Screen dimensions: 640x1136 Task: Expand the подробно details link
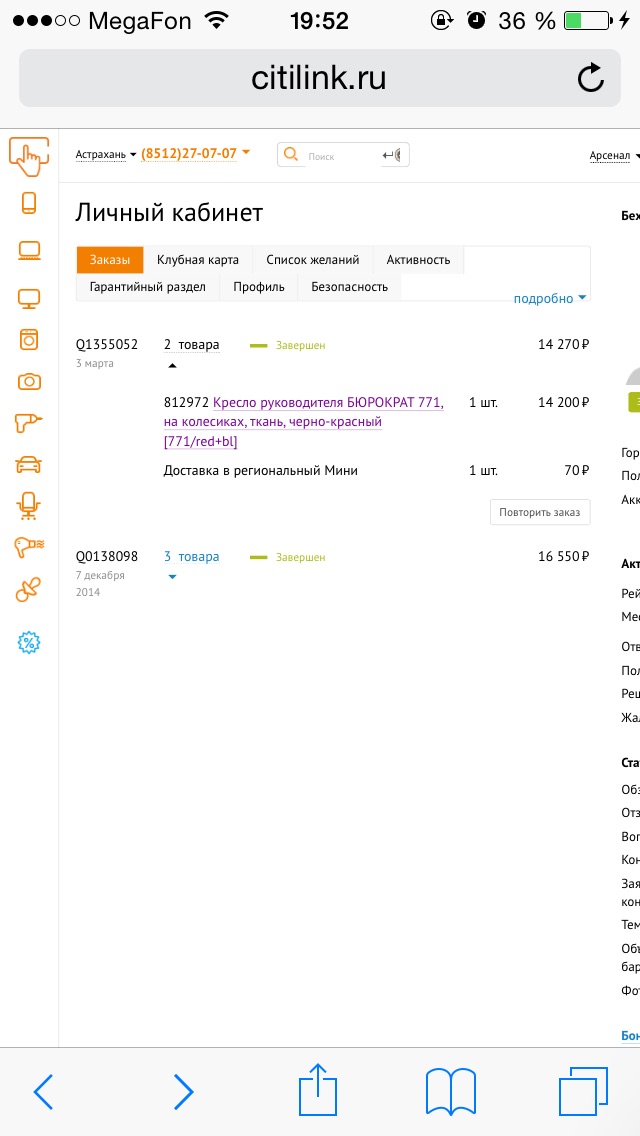click(x=549, y=298)
